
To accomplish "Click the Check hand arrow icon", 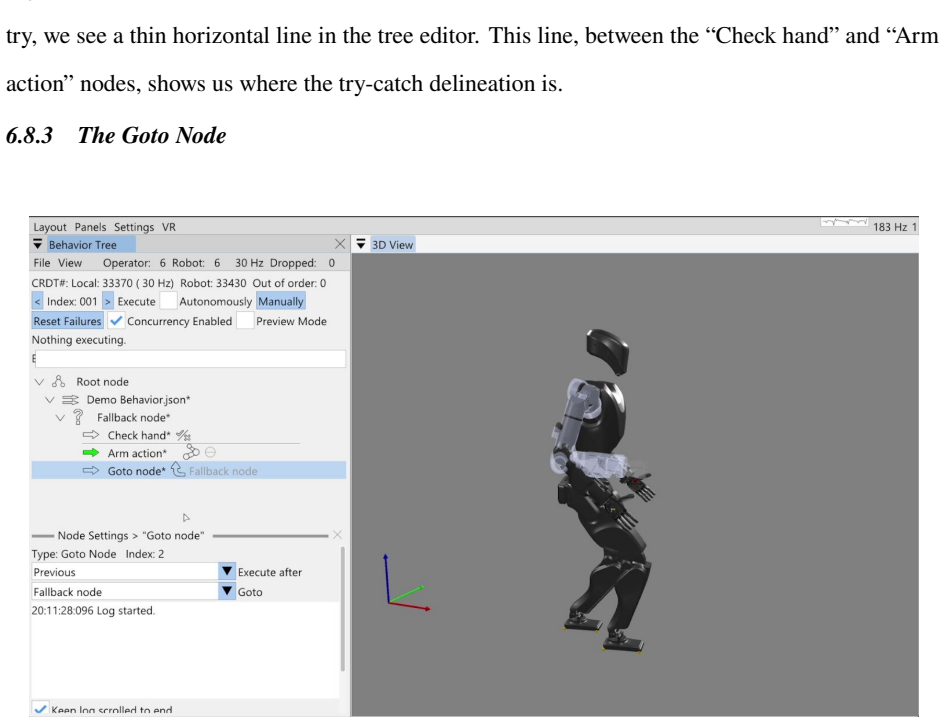I will pyautogui.click(x=90, y=435).
